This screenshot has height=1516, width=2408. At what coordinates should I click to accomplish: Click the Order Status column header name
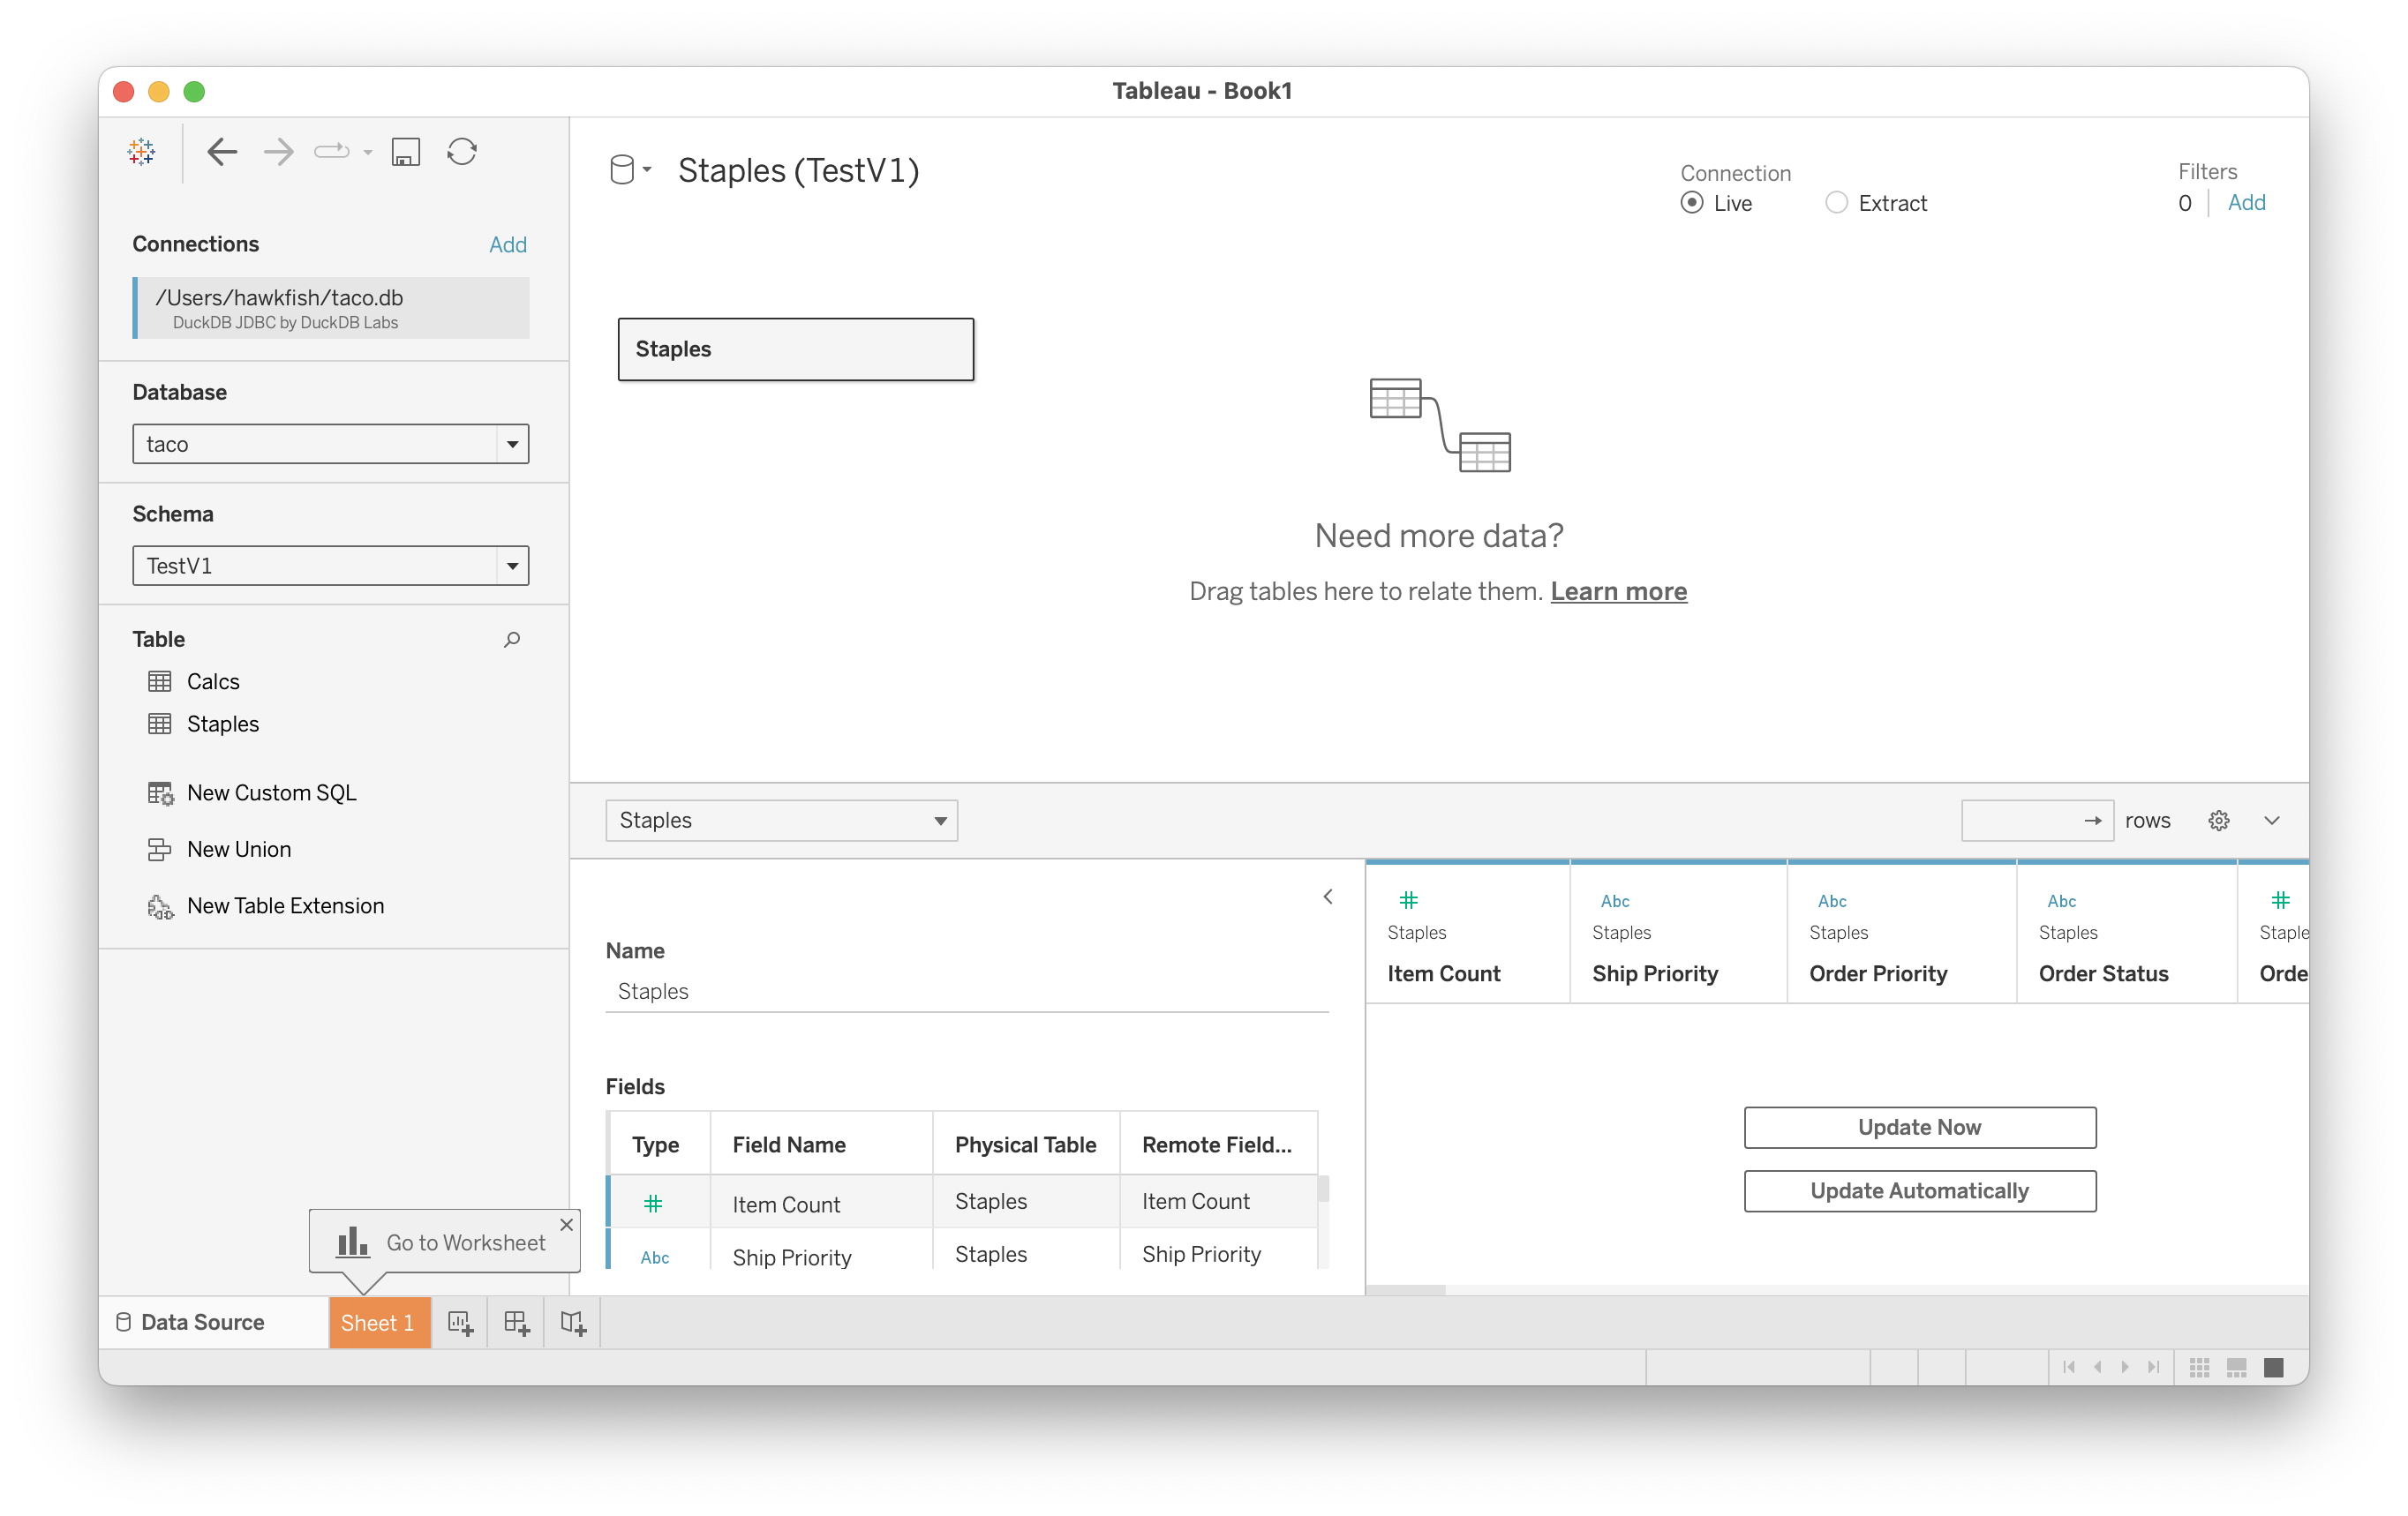pyautogui.click(x=2103, y=973)
